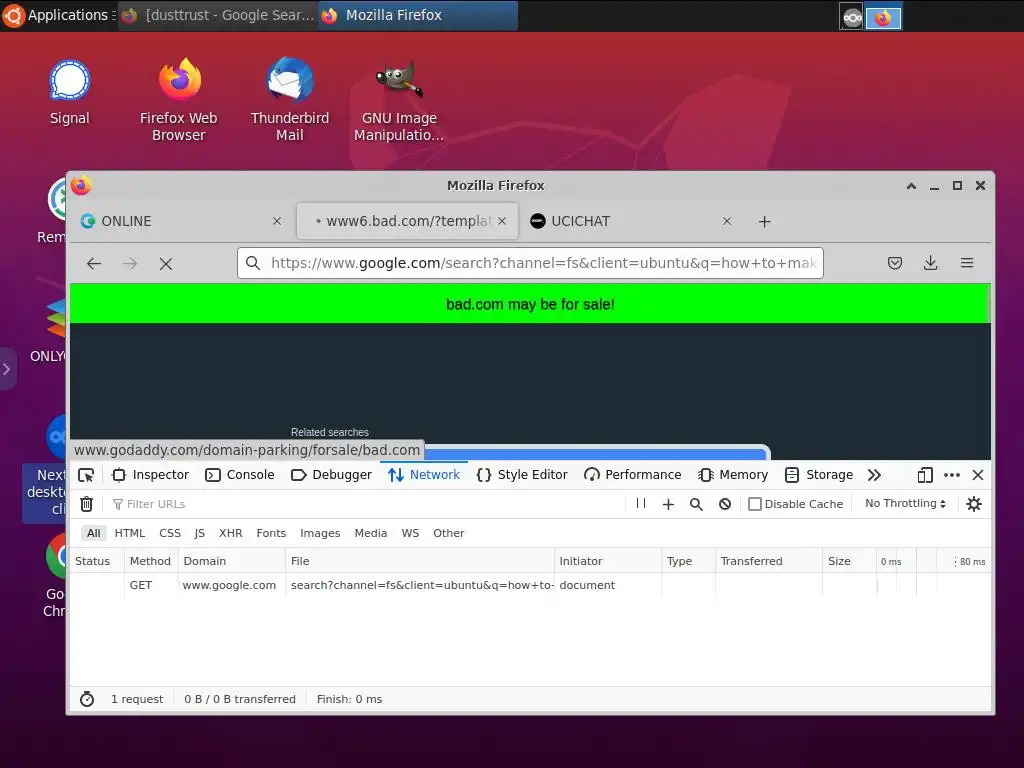Toggle responsive design mode icon
The image size is (1024, 768).
click(925, 475)
